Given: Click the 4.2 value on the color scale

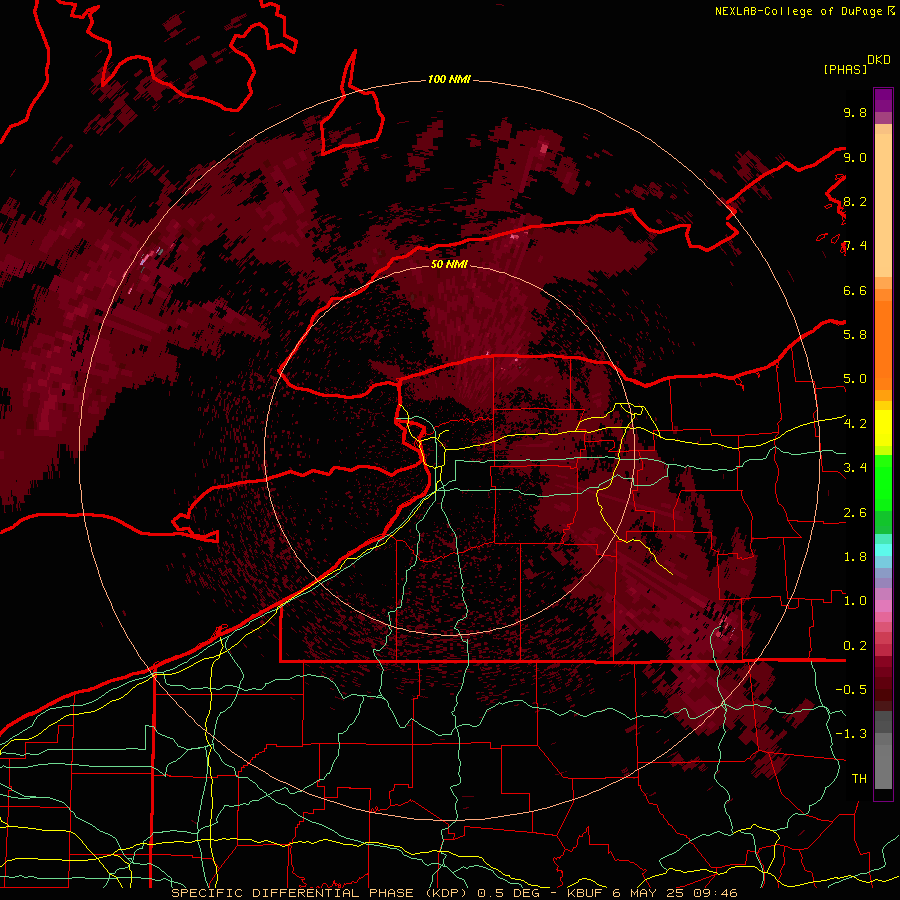Looking at the screenshot, I should pos(855,424).
